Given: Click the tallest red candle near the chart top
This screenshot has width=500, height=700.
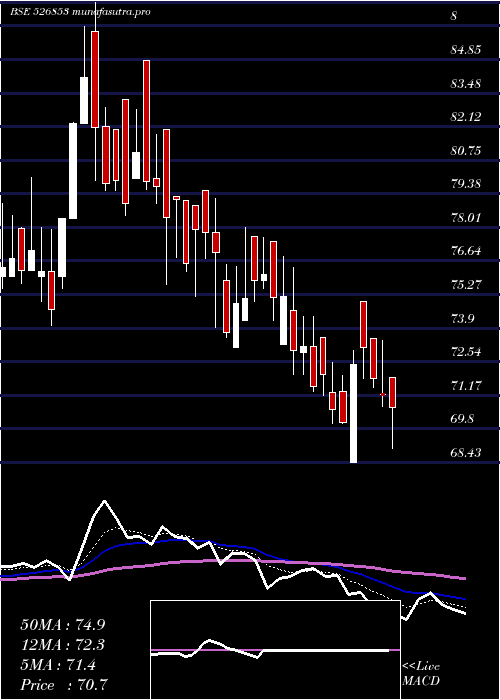Looking at the screenshot, I should pyautogui.click(x=95, y=79).
